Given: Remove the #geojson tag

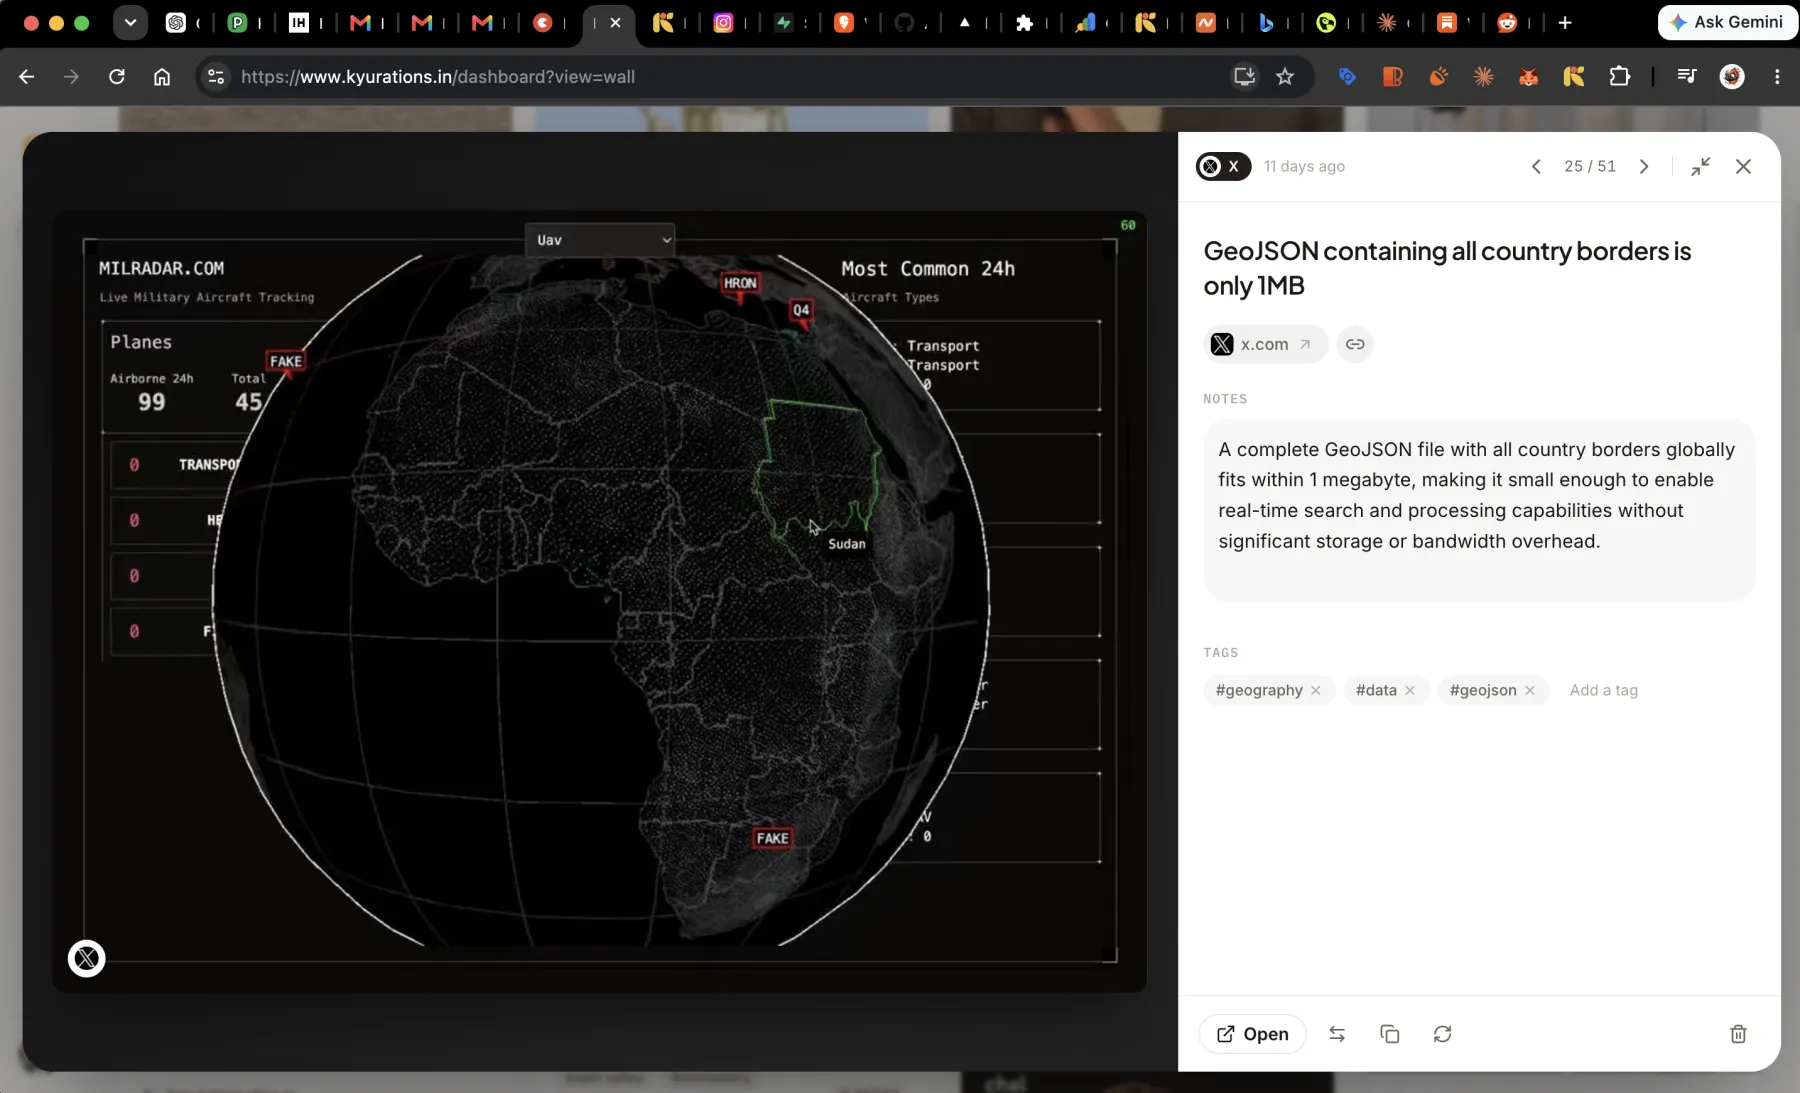Looking at the screenshot, I should (x=1530, y=690).
